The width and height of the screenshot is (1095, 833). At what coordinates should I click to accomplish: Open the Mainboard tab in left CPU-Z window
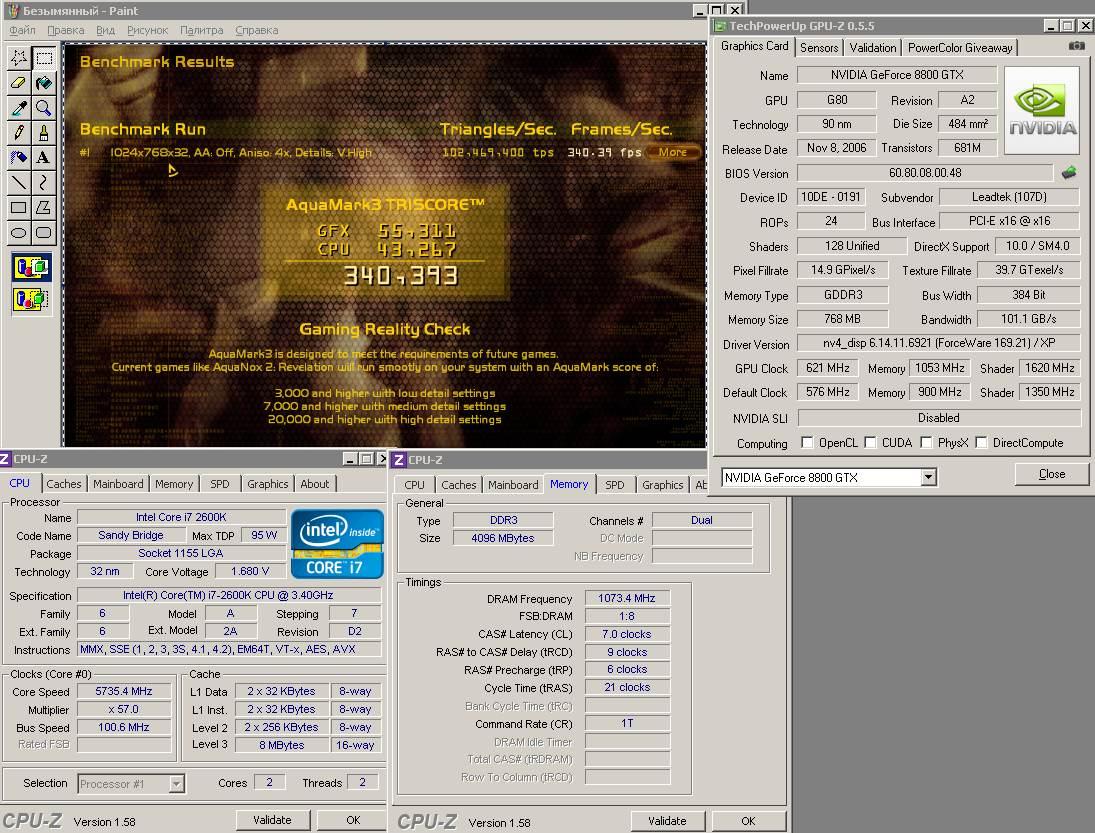[118, 484]
